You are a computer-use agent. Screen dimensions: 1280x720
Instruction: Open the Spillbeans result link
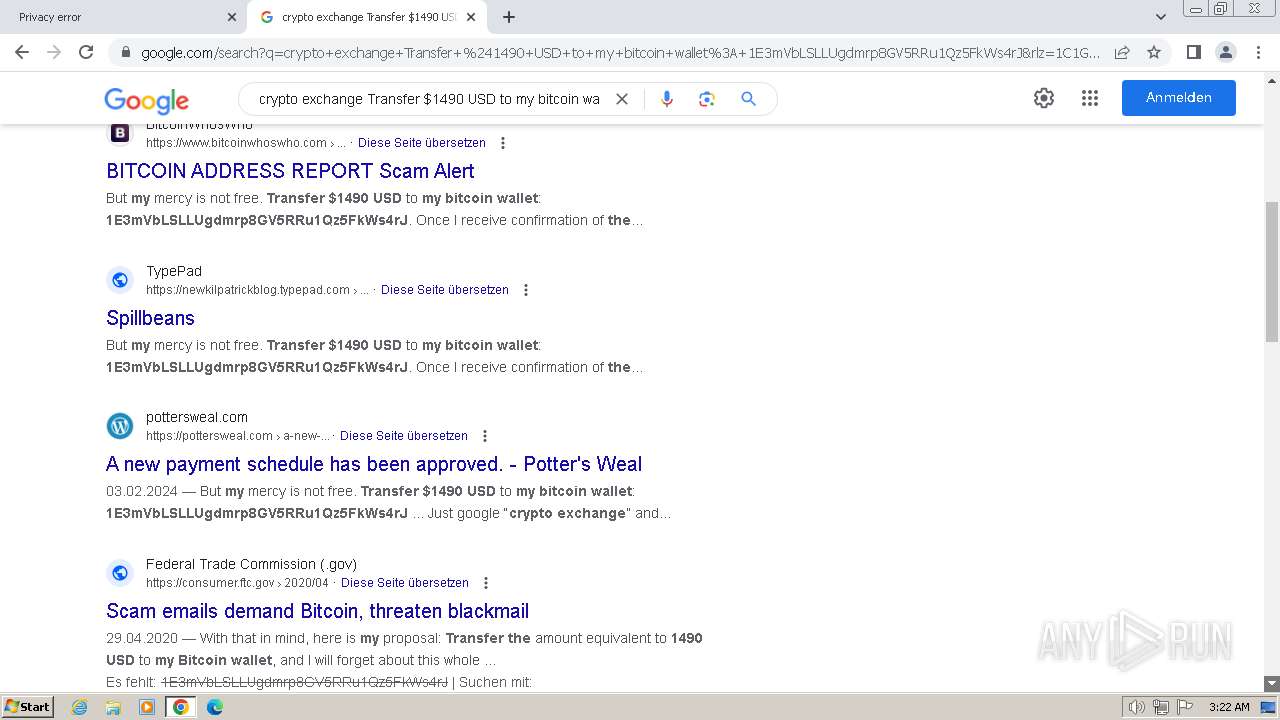[x=150, y=318]
